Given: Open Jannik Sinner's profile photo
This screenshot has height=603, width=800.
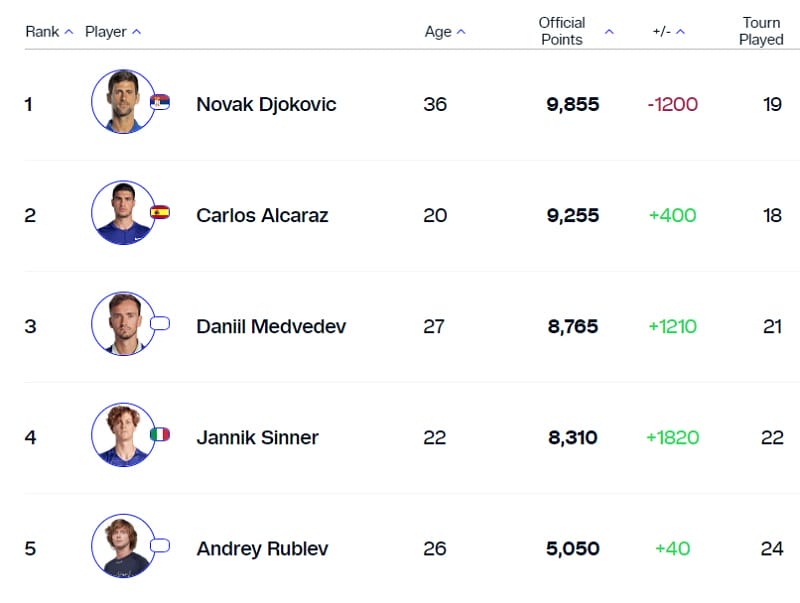Looking at the screenshot, I should [x=123, y=435].
